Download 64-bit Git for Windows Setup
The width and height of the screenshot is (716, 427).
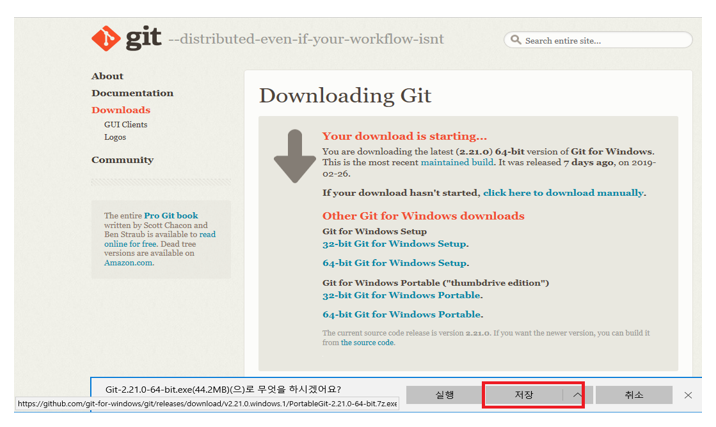click(395, 263)
